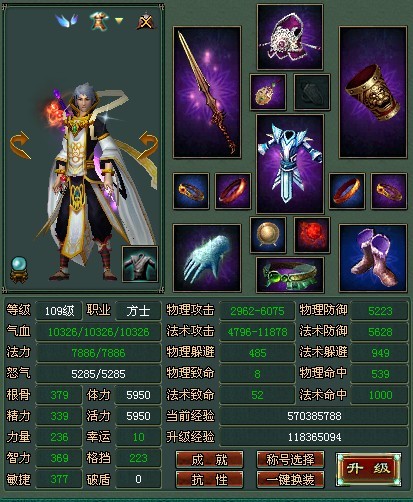Viewport: 413px width, 502px height.
Task: Click the purple helmet equipment slot
Action: coord(290,37)
